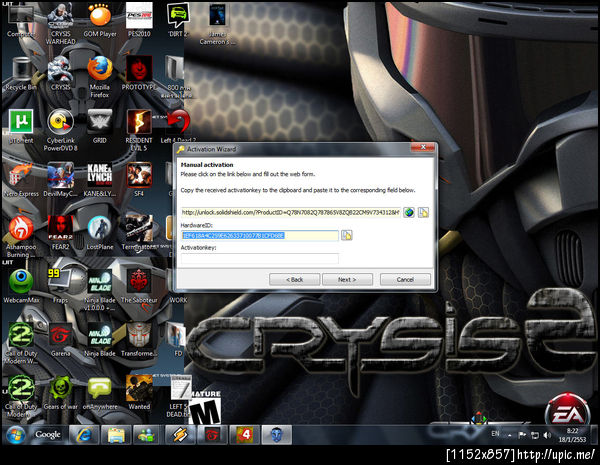Viewport: 600px width, 465px height.
Task: Open Fraps desktop shortcut
Action: coord(60,286)
